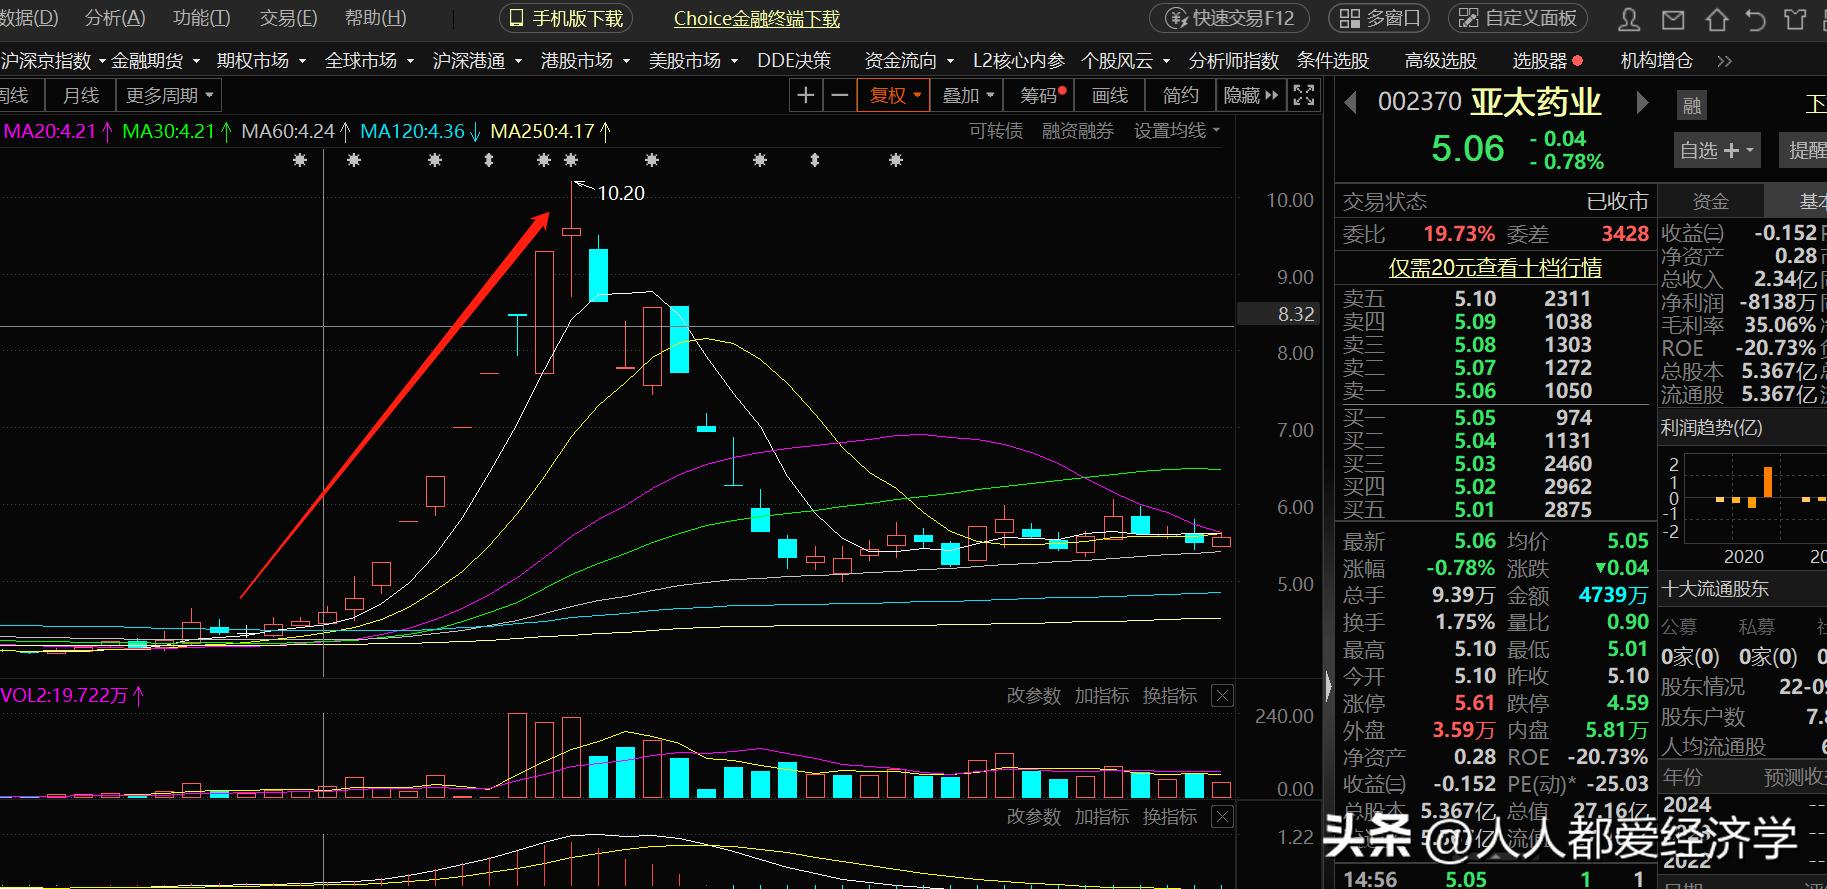Open the user account icon
This screenshot has height=889, width=1827.
(x=1629, y=19)
